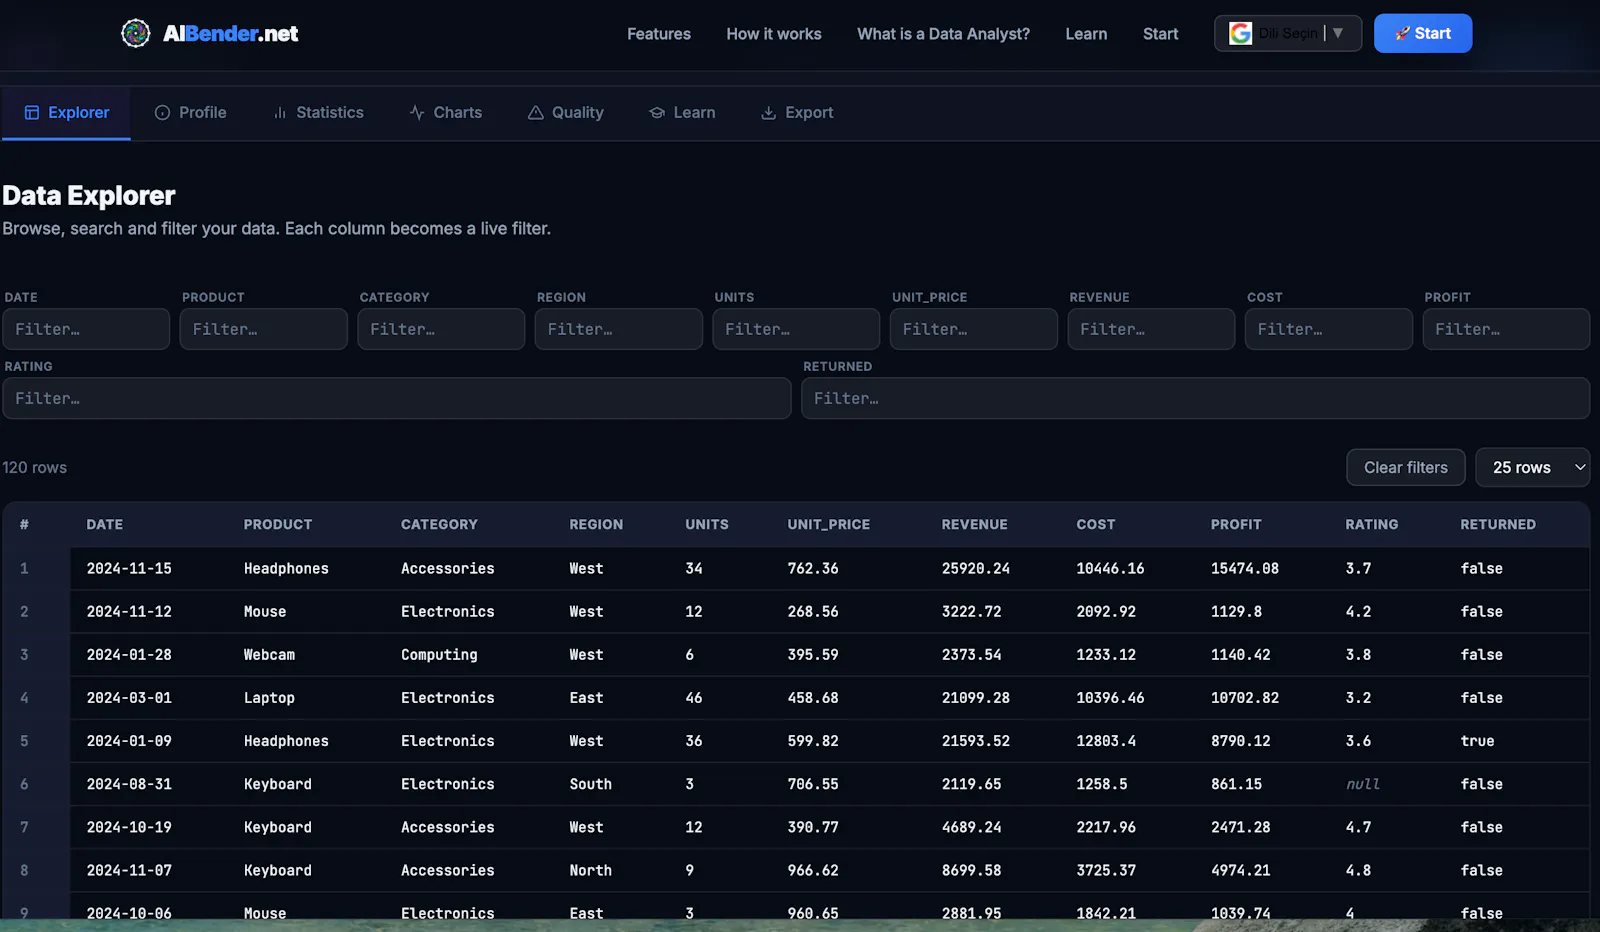Focus the RETURNED filter field

1195,398
